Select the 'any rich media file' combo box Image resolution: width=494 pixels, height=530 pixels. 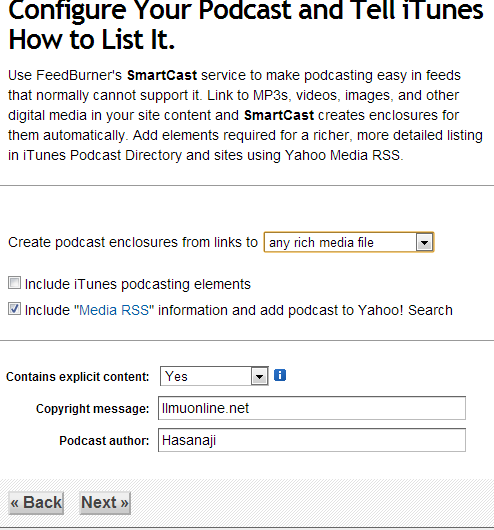coord(349,242)
